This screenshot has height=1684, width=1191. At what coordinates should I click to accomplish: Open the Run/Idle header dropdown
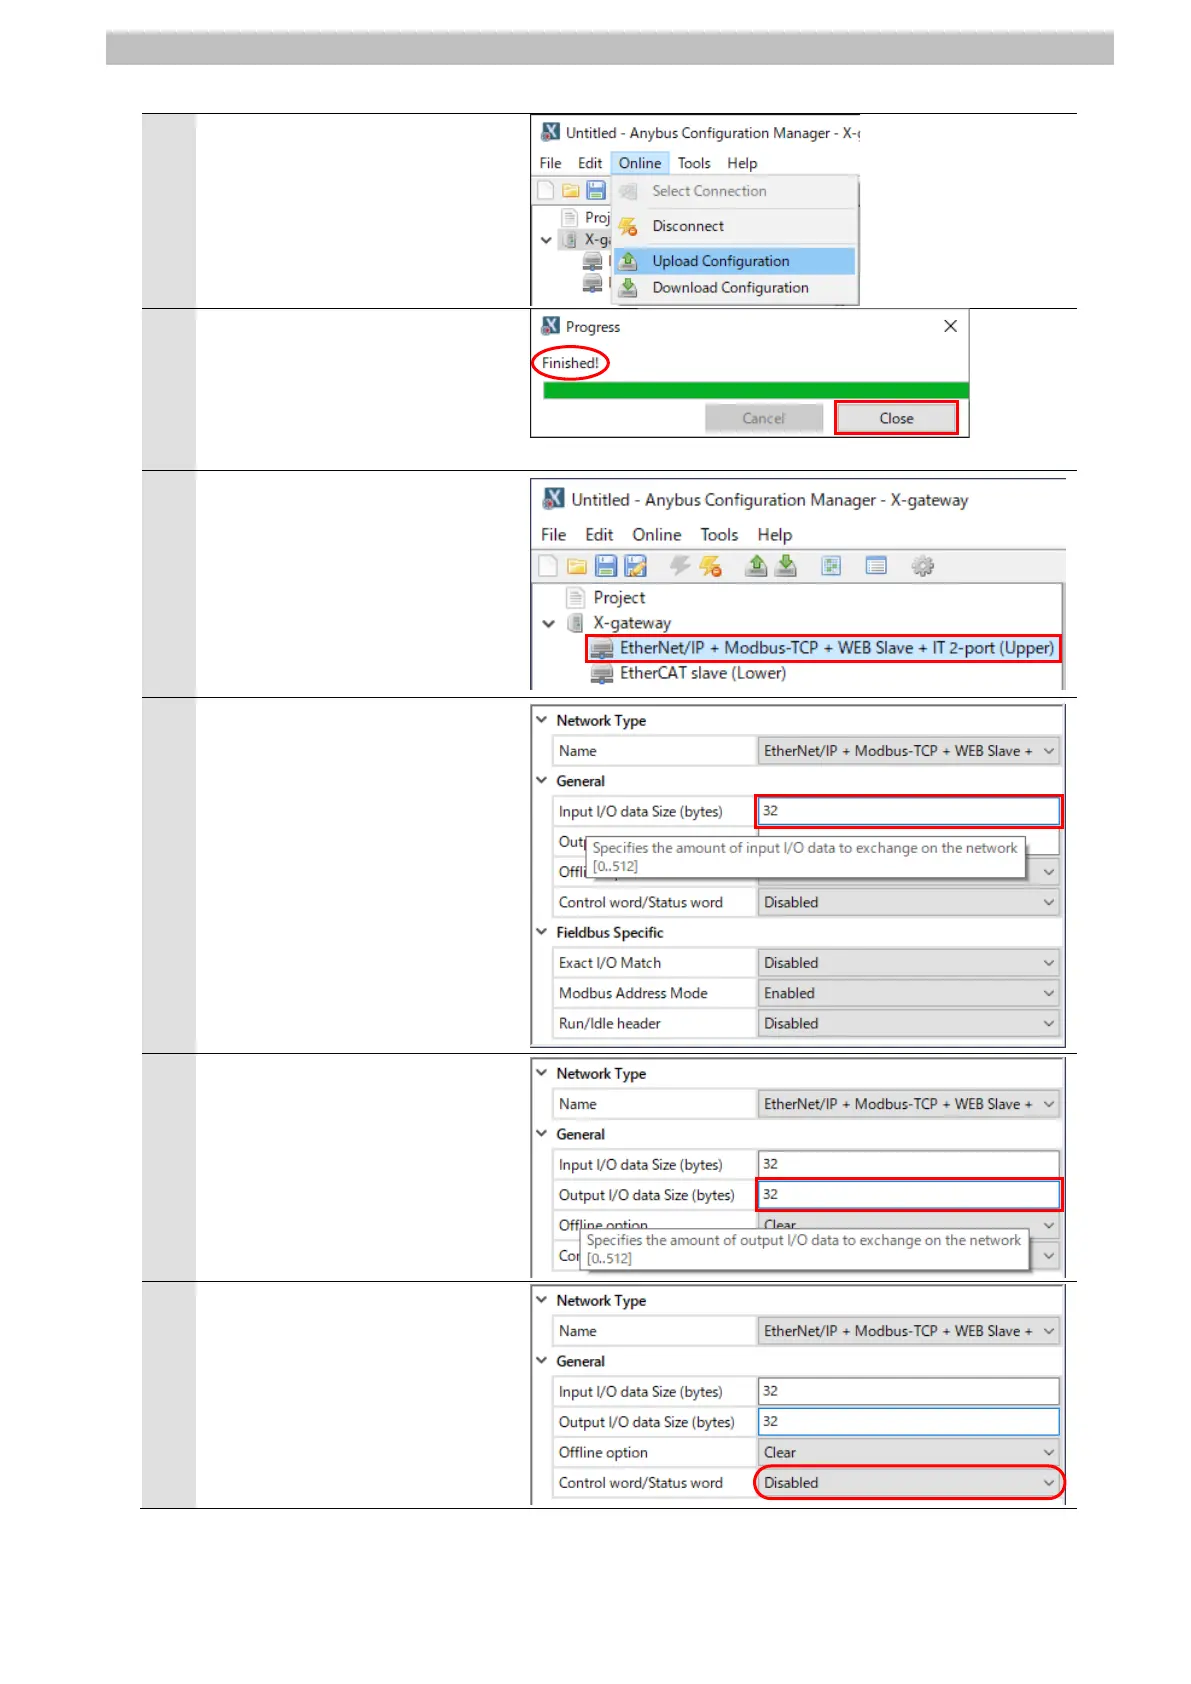click(908, 1023)
